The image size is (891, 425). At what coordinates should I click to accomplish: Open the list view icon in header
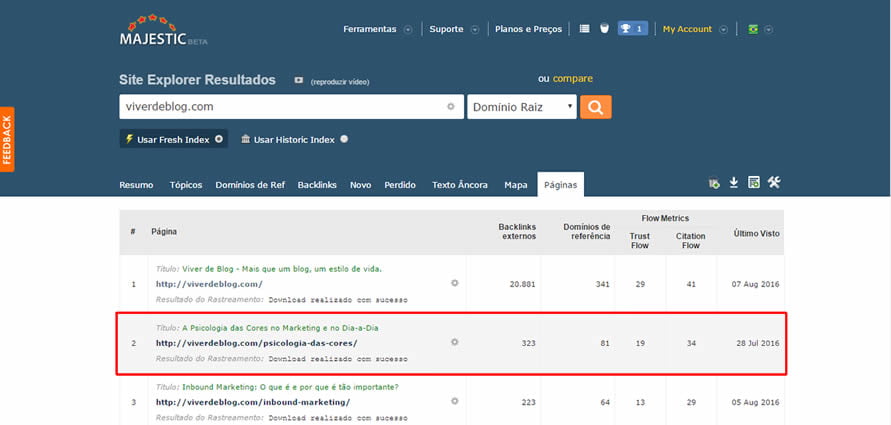(584, 28)
